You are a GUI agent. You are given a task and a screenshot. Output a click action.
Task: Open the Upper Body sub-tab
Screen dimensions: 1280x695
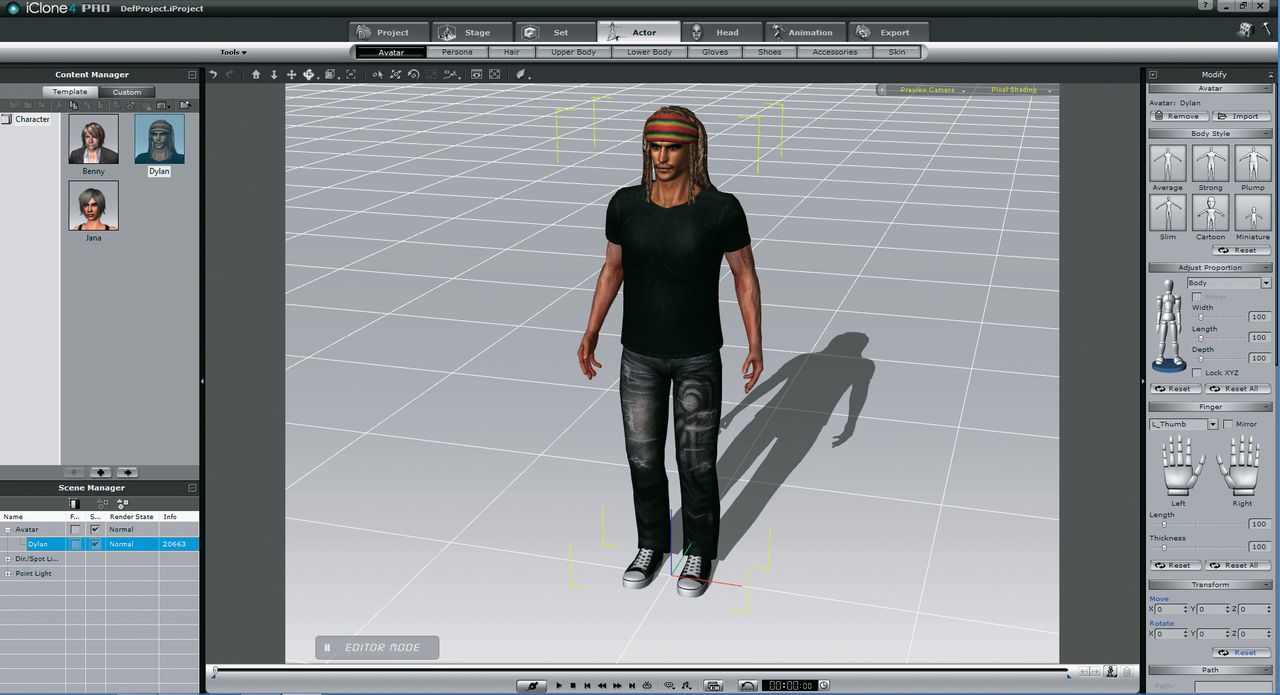click(x=573, y=52)
